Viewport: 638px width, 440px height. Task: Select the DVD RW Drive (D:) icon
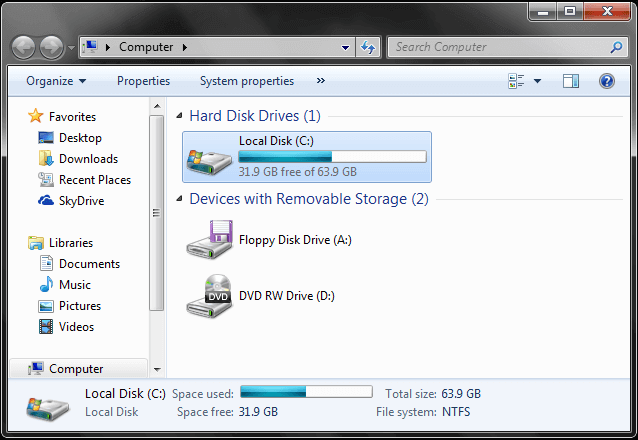[210, 296]
